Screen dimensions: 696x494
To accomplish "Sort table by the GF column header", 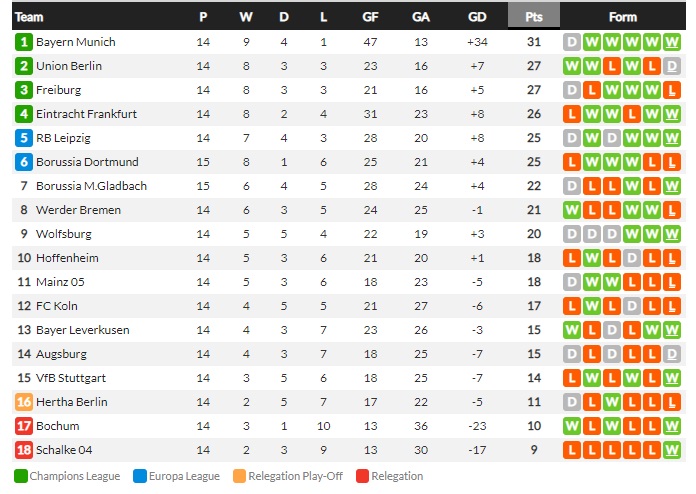I will (370, 17).
